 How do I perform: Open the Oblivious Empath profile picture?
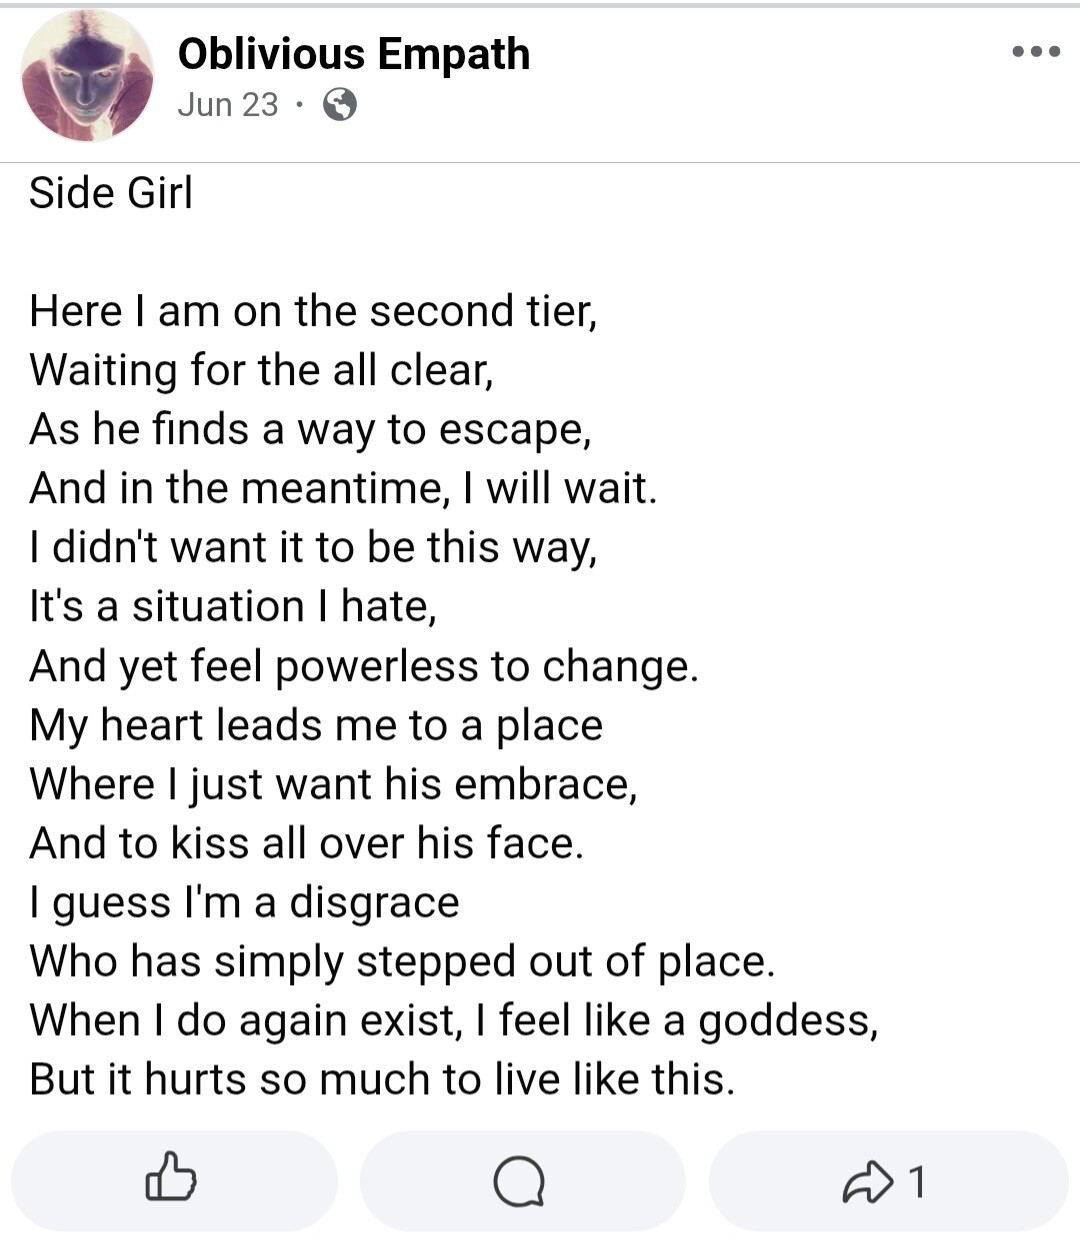(x=88, y=76)
